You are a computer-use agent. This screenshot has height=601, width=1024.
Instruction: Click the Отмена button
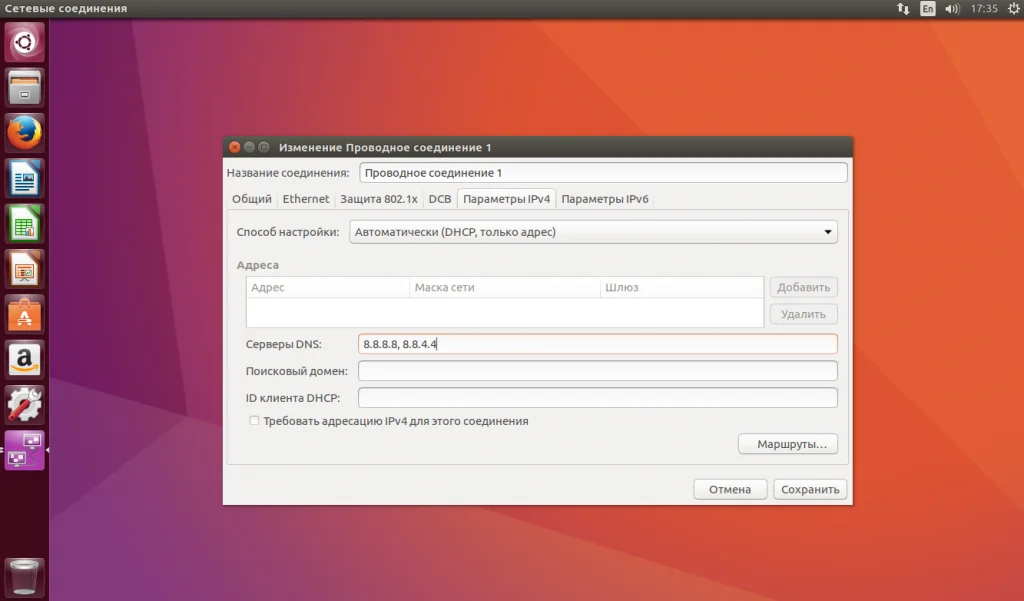tap(730, 490)
